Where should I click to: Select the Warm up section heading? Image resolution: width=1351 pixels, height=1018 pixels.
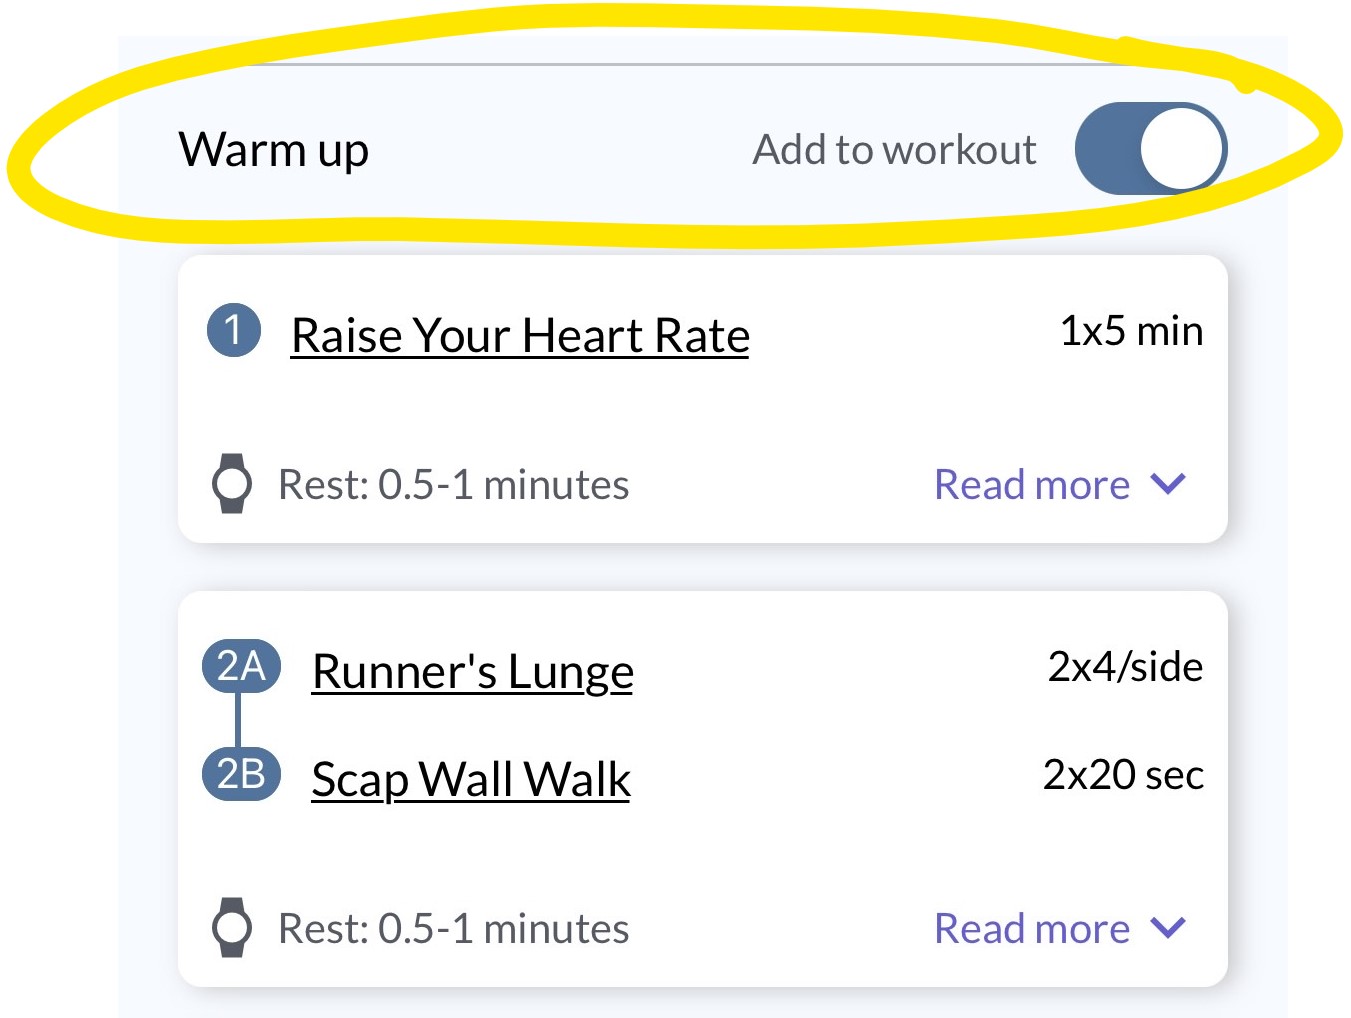click(274, 150)
